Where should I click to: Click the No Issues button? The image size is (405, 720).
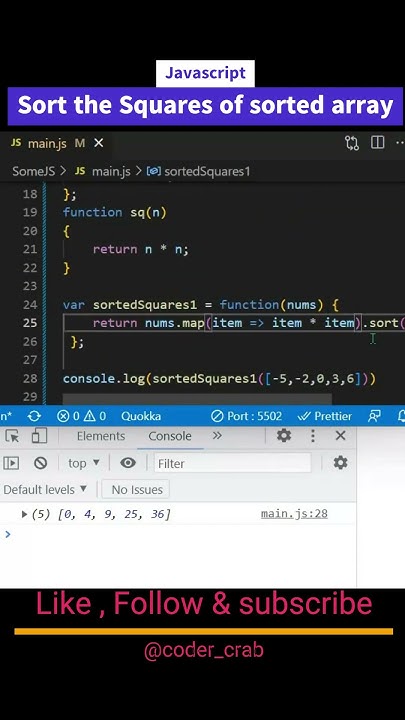(136, 489)
